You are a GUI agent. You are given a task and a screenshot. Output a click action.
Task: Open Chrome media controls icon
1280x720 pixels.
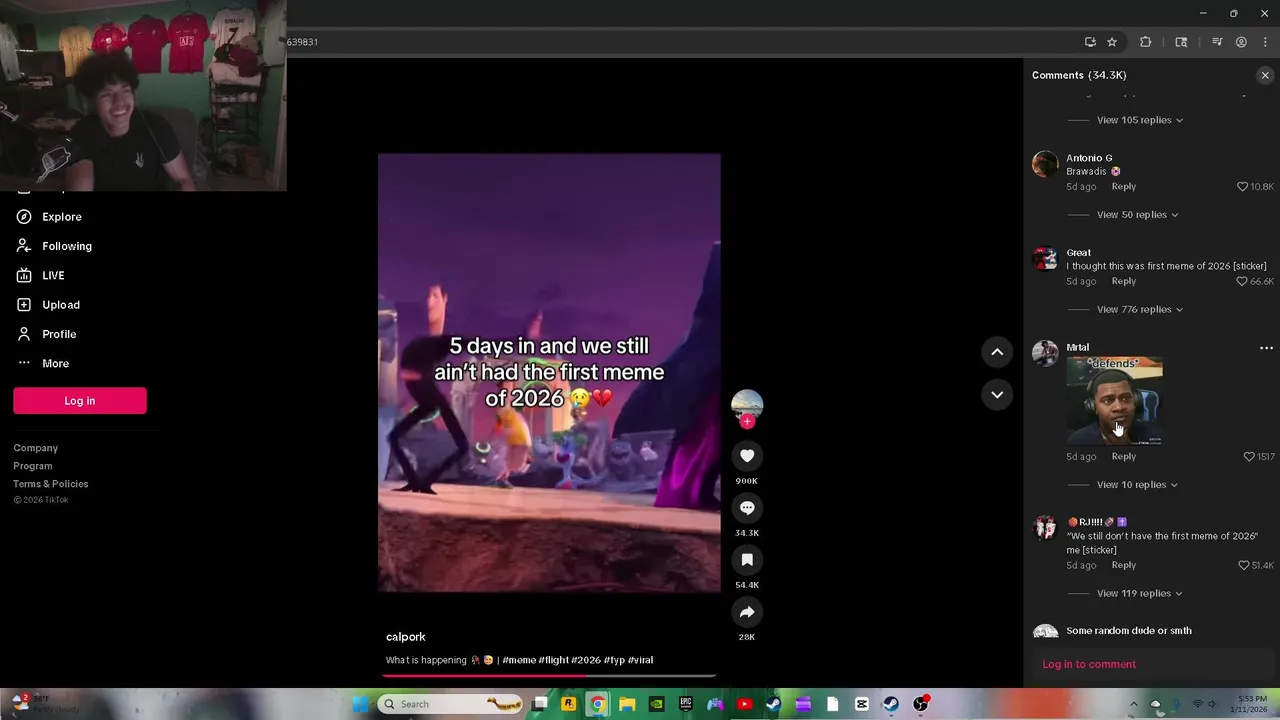tap(1217, 42)
